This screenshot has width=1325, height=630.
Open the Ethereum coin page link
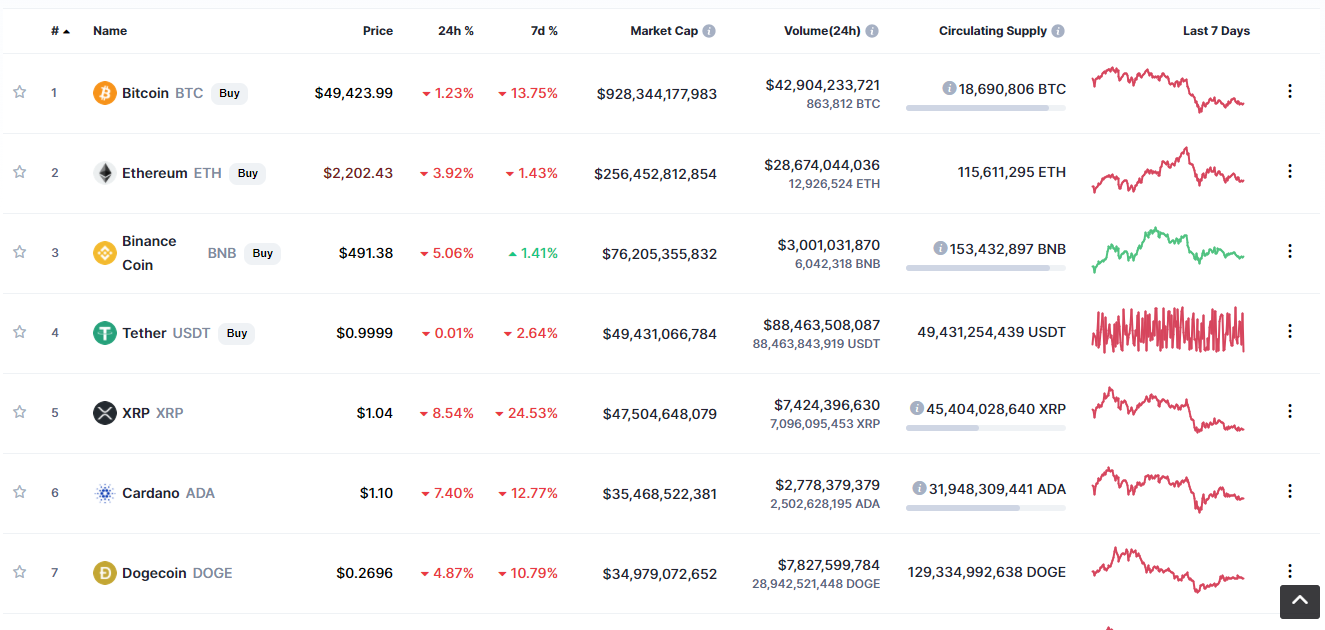coord(155,173)
